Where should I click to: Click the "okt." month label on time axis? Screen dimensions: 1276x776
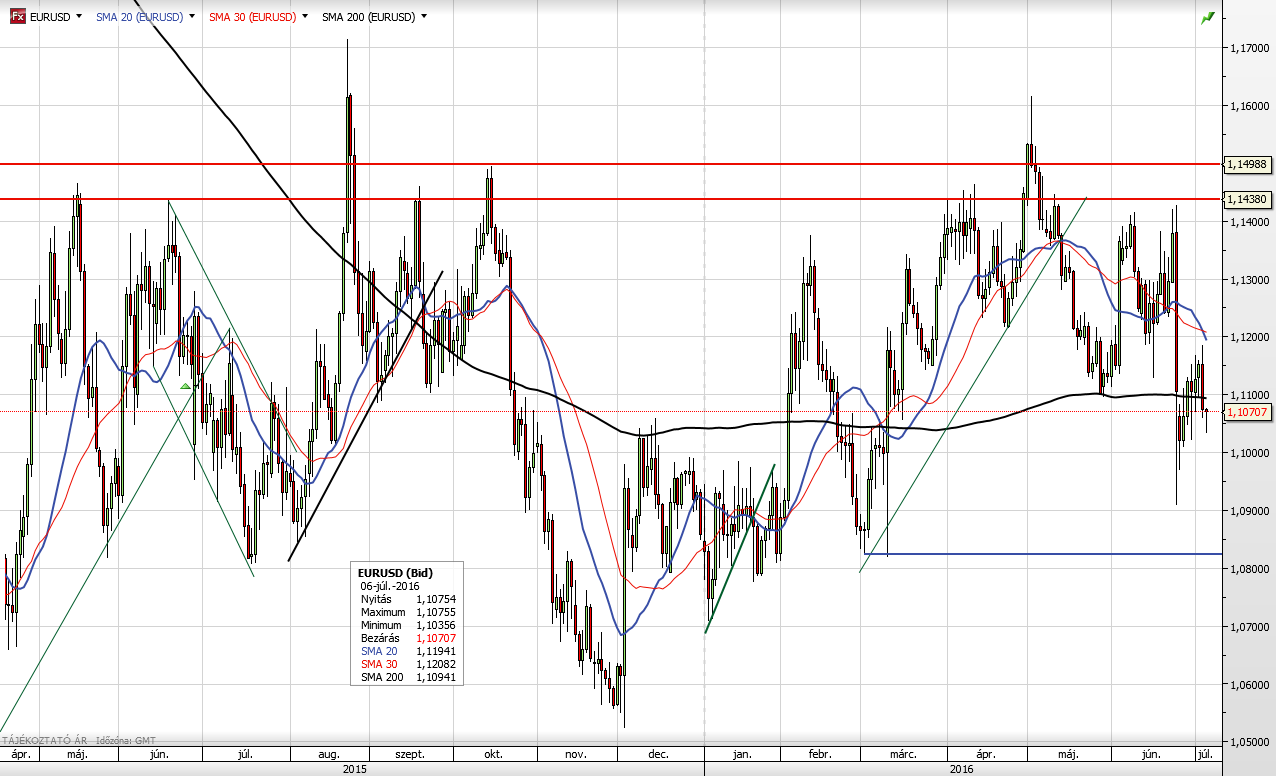click(x=492, y=754)
